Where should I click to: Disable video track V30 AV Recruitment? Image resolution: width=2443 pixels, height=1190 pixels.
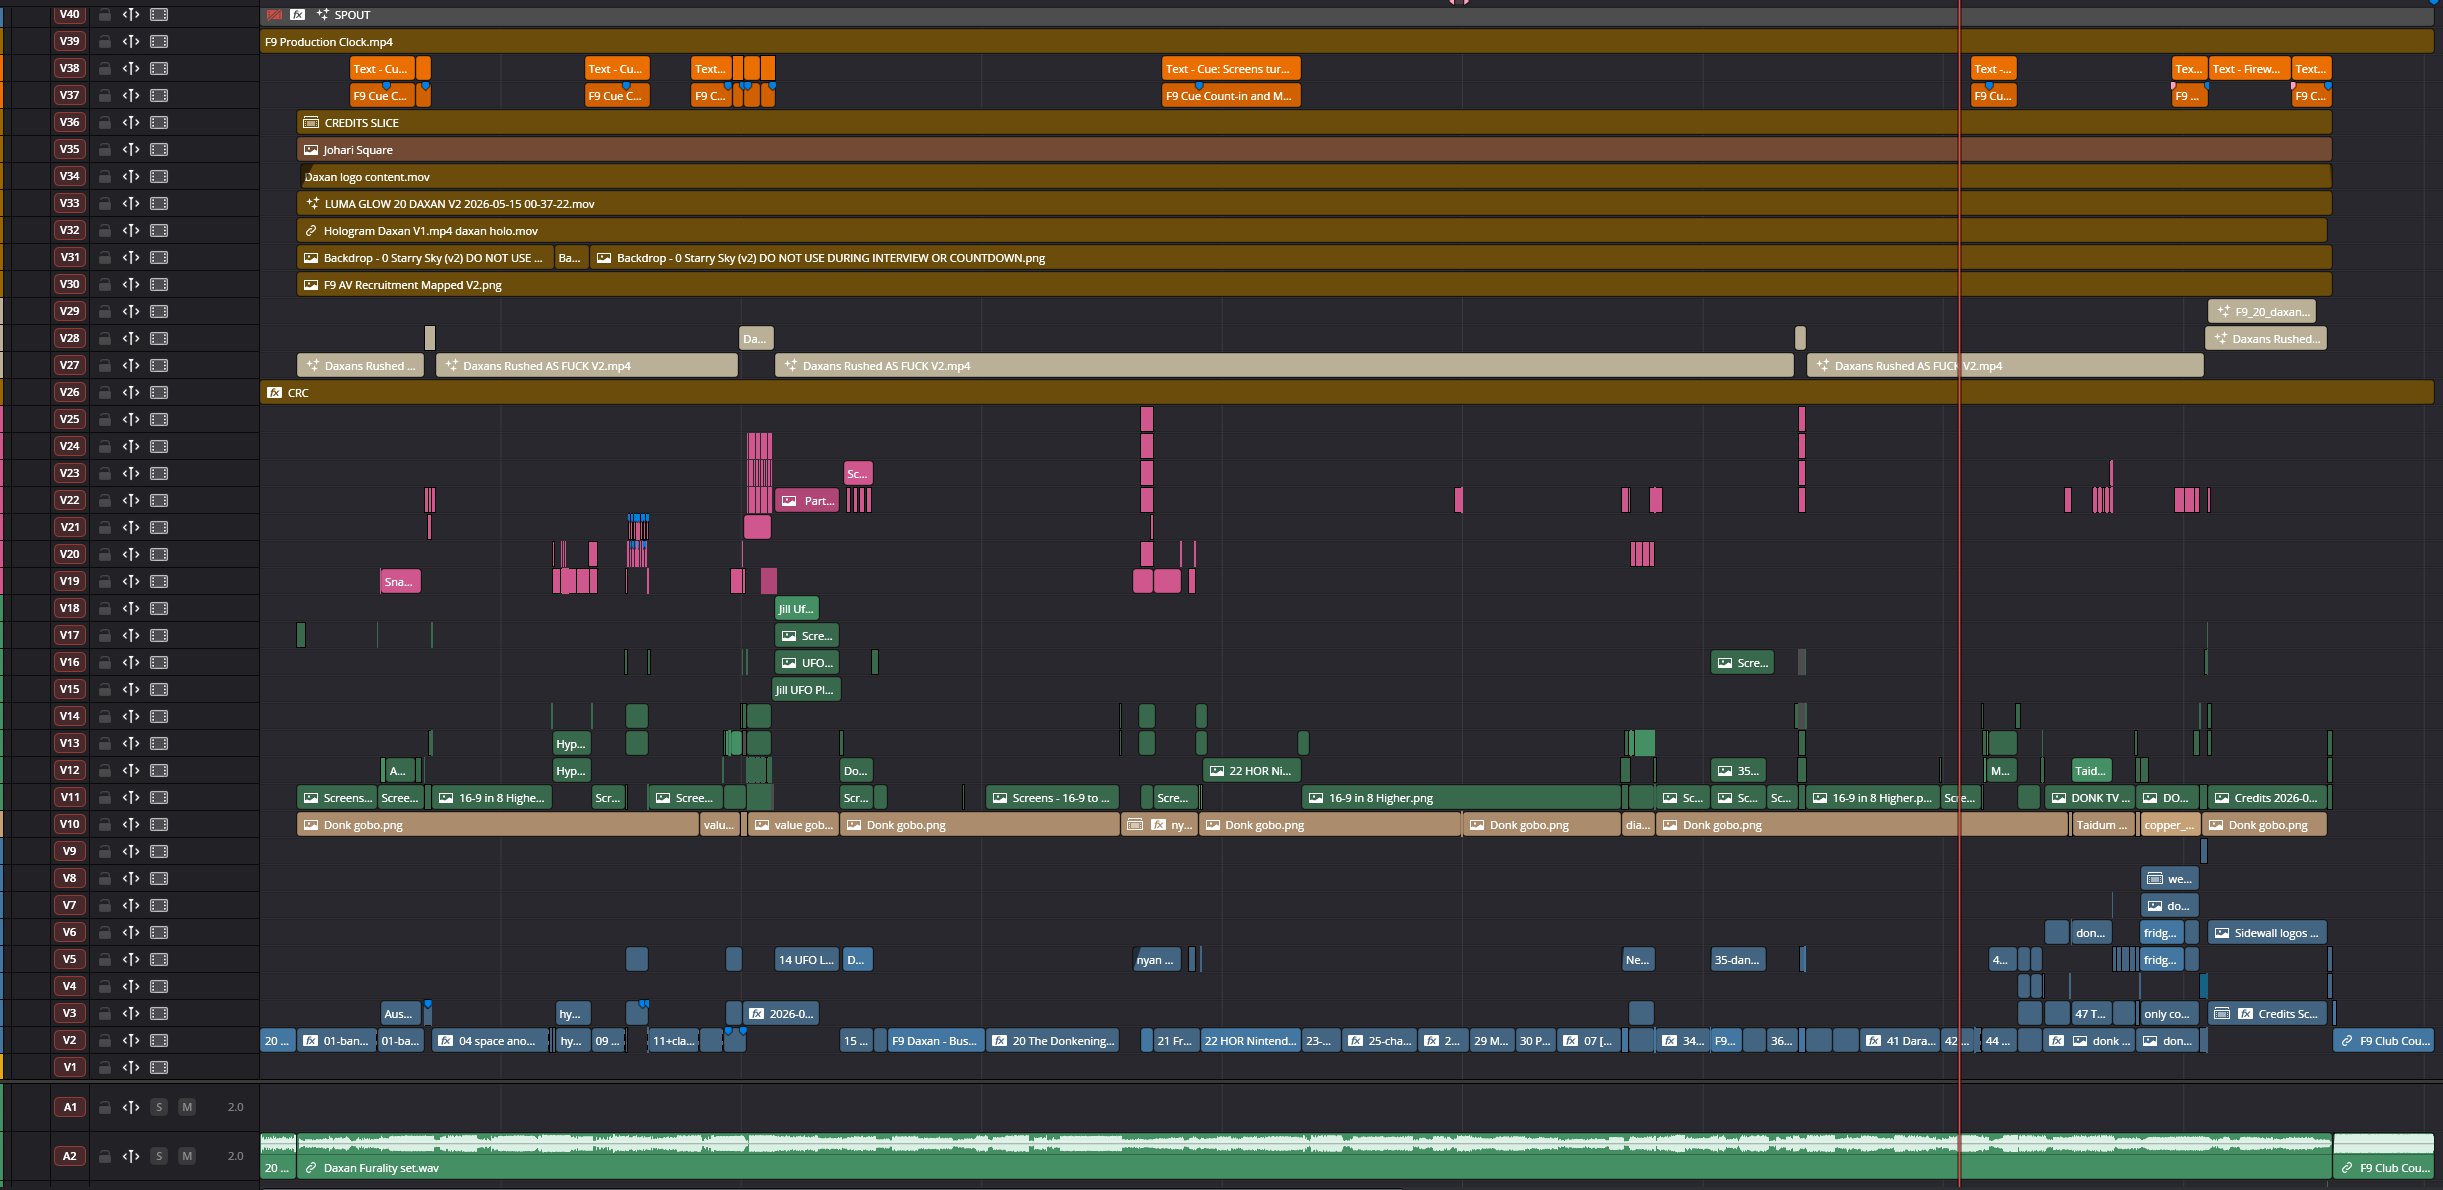pos(159,284)
